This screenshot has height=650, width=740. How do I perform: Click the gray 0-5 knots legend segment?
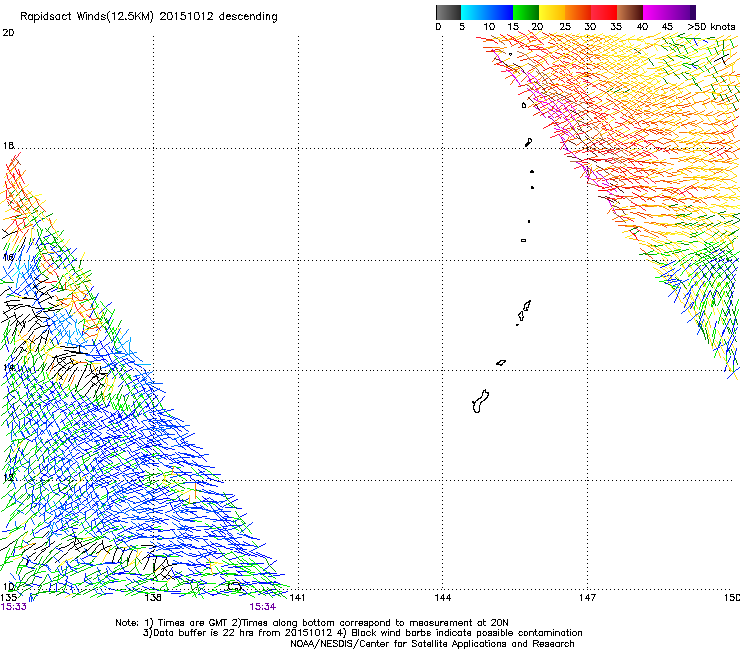(448, 12)
